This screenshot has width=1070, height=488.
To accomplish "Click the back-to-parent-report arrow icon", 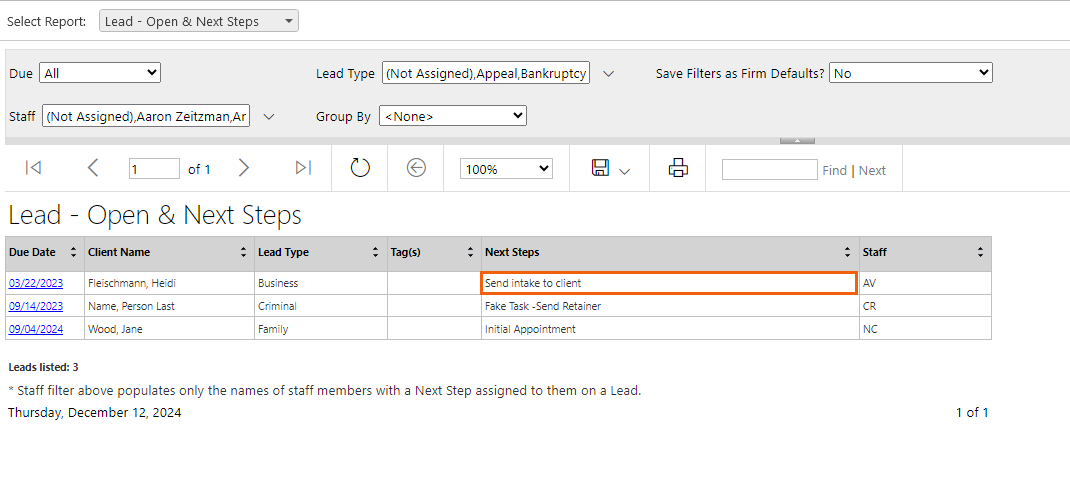I will click(x=416, y=168).
